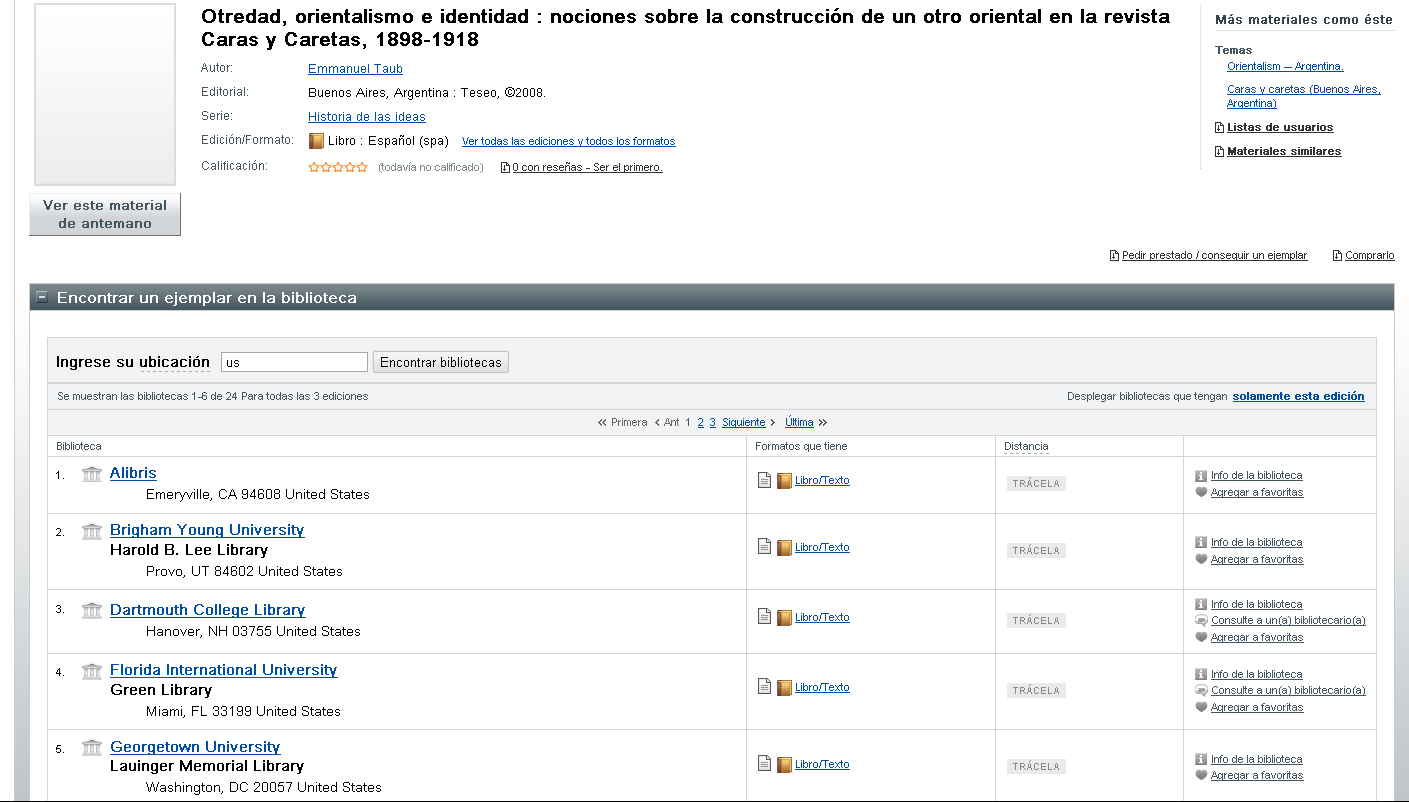This screenshot has height=802, width=1409.
Task: Click TRÁCELA for Alibris
Action: tap(1036, 484)
